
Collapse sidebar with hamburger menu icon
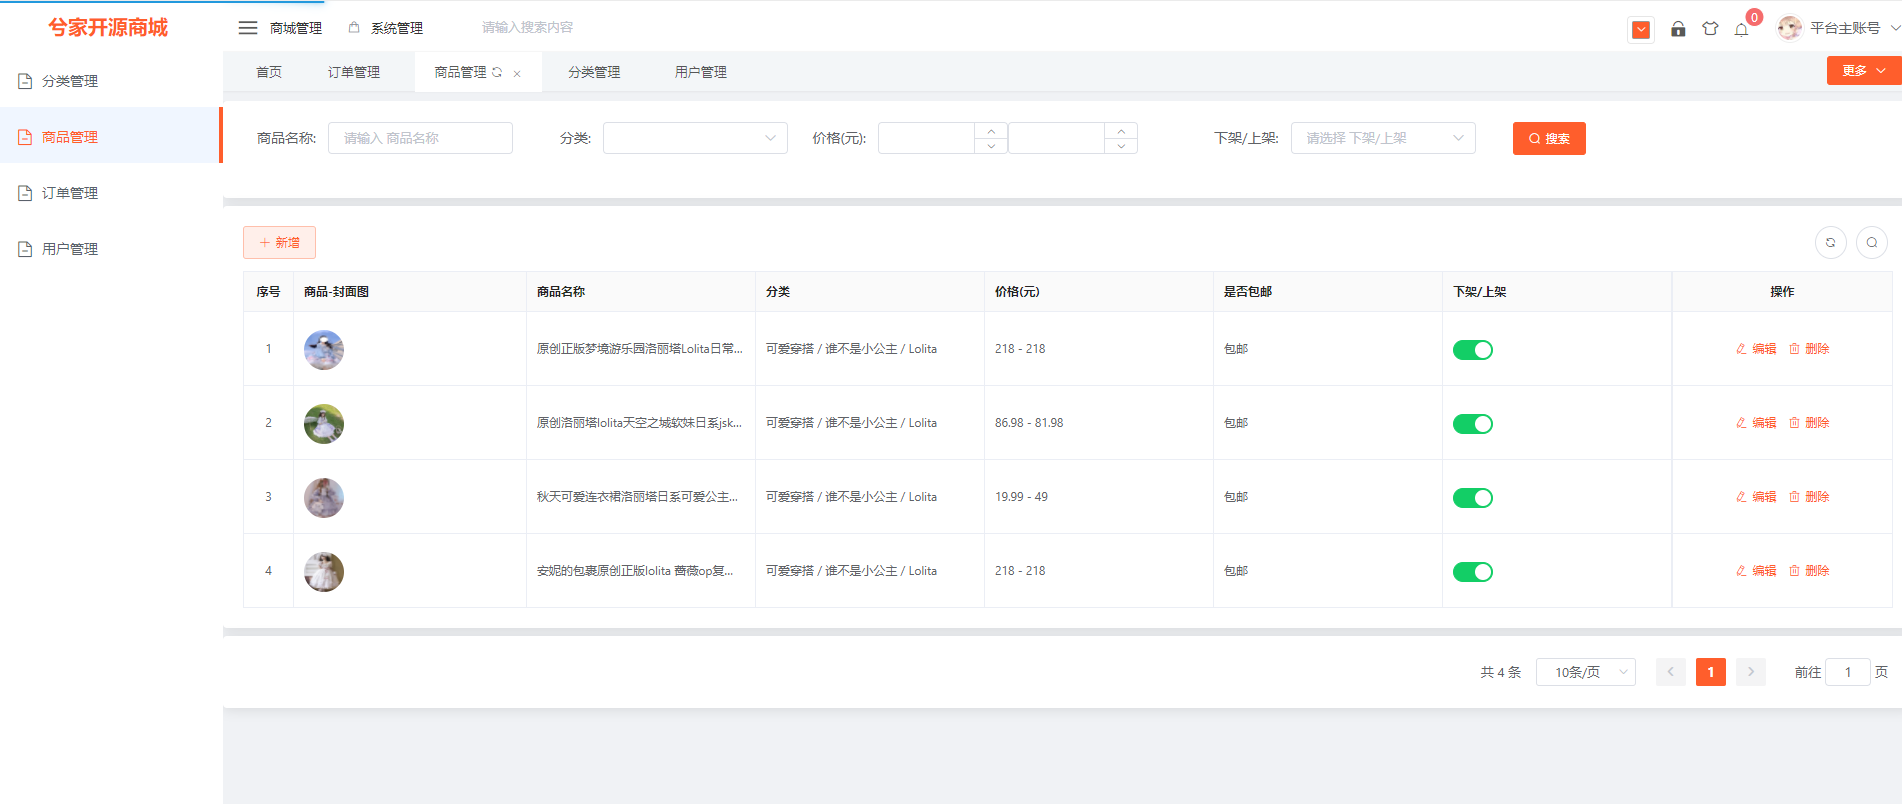248,28
